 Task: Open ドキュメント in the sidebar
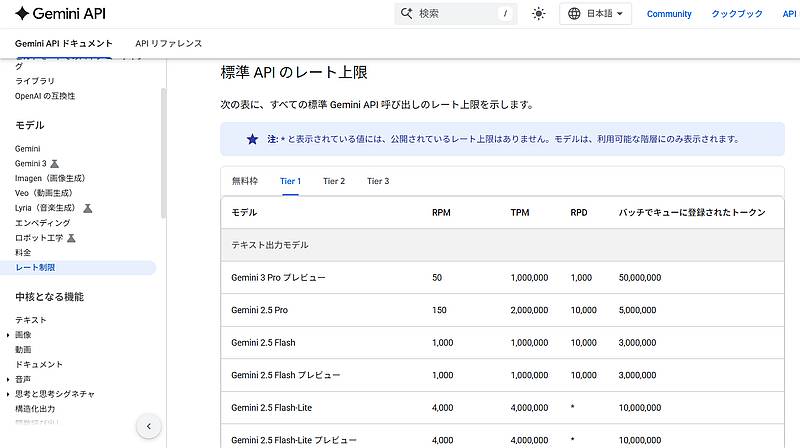pos(39,365)
